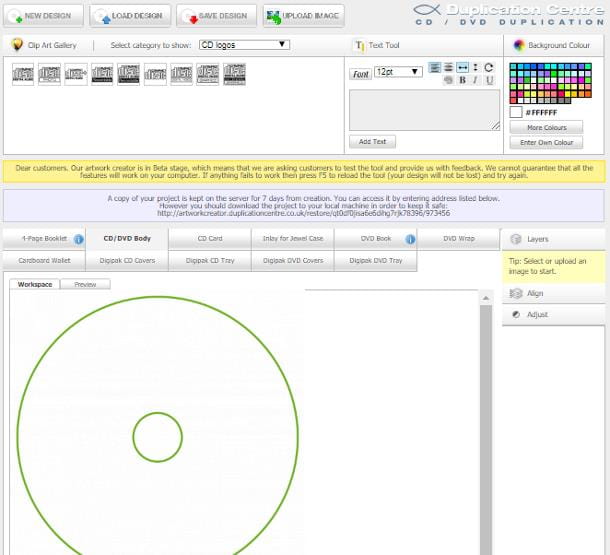Click the Underline formatting icon

[x=489, y=80]
